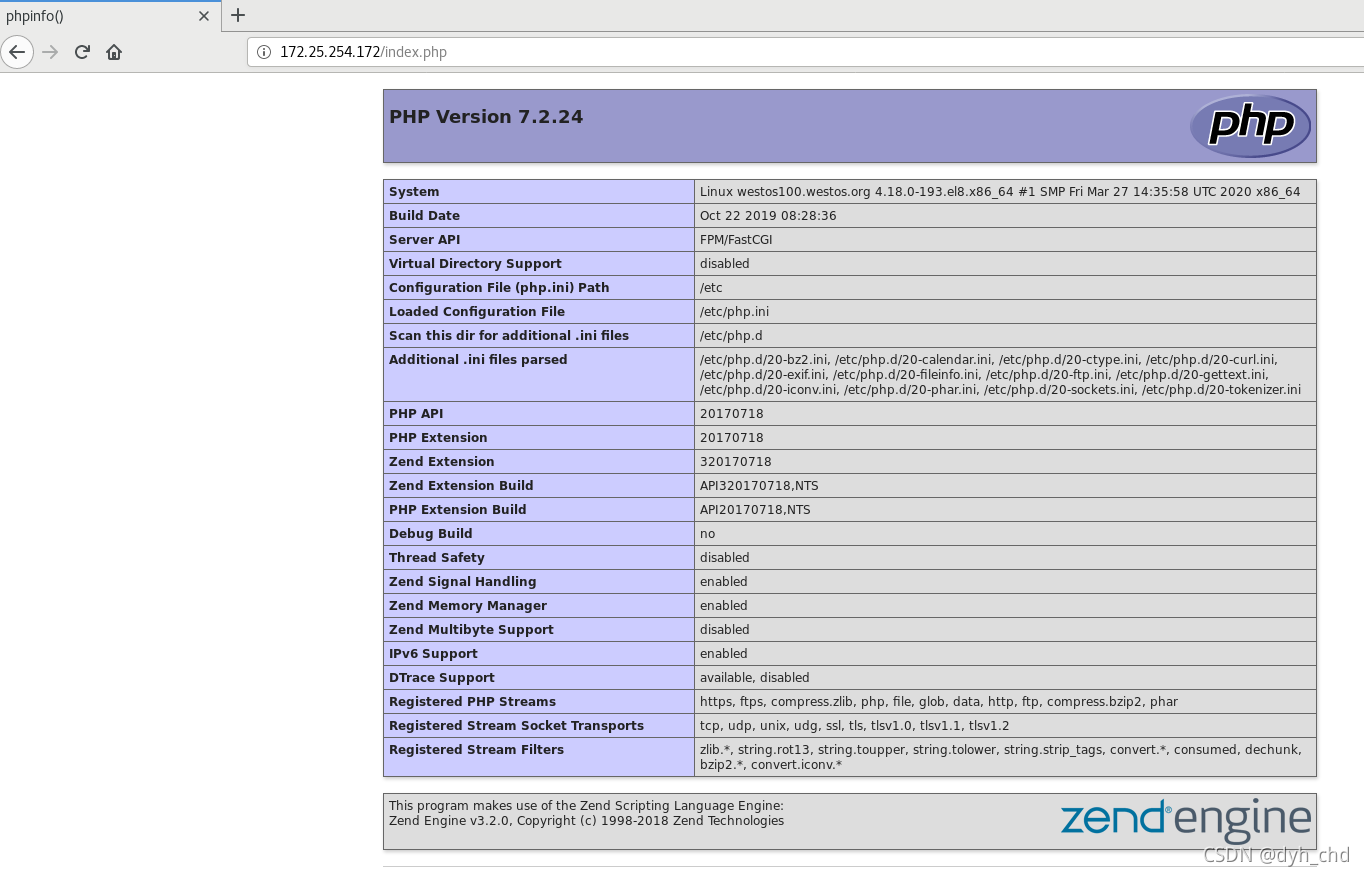Click the PHP Version 7.2.24 heading

[x=486, y=117]
